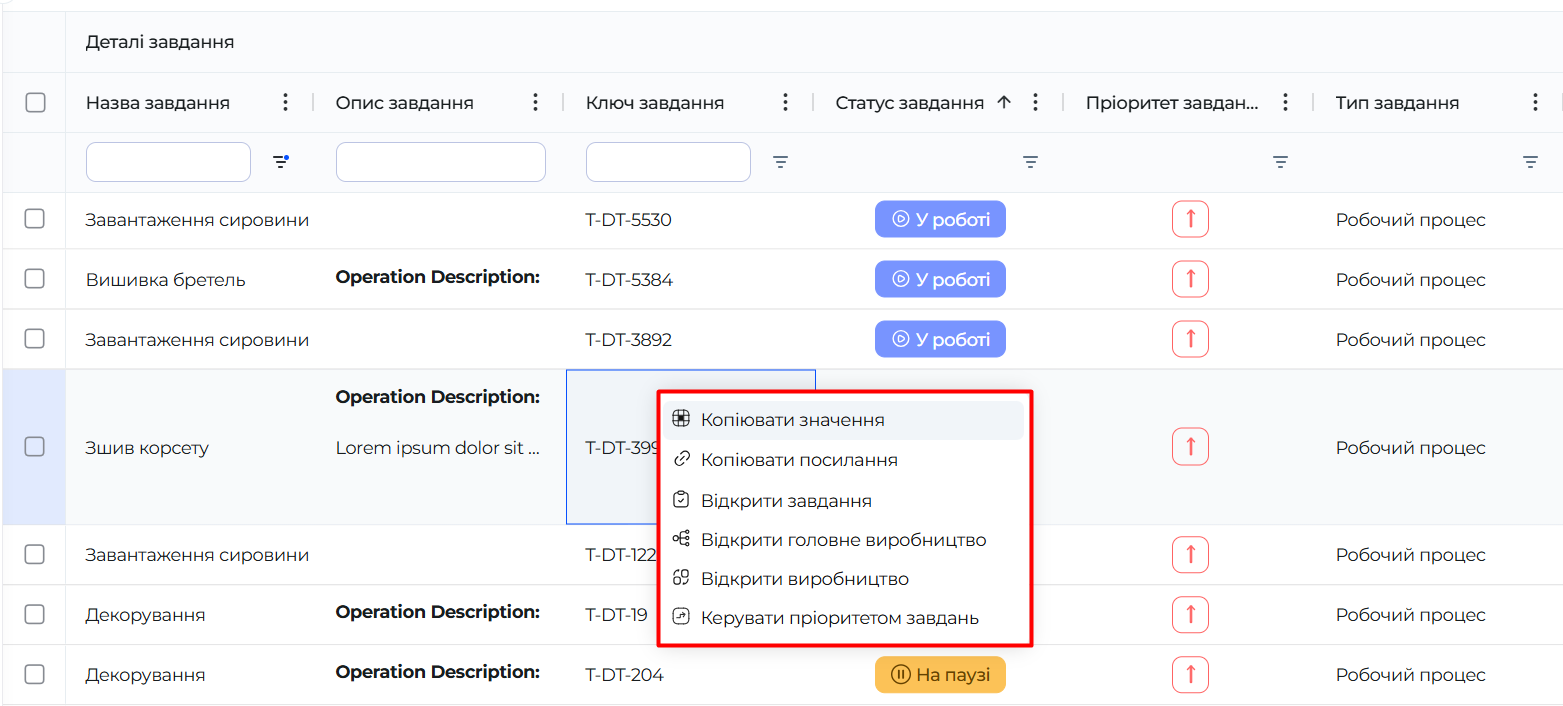Focus the Опис завдання filter text field
This screenshot has width=1563, height=706.
pyautogui.click(x=440, y=162)
